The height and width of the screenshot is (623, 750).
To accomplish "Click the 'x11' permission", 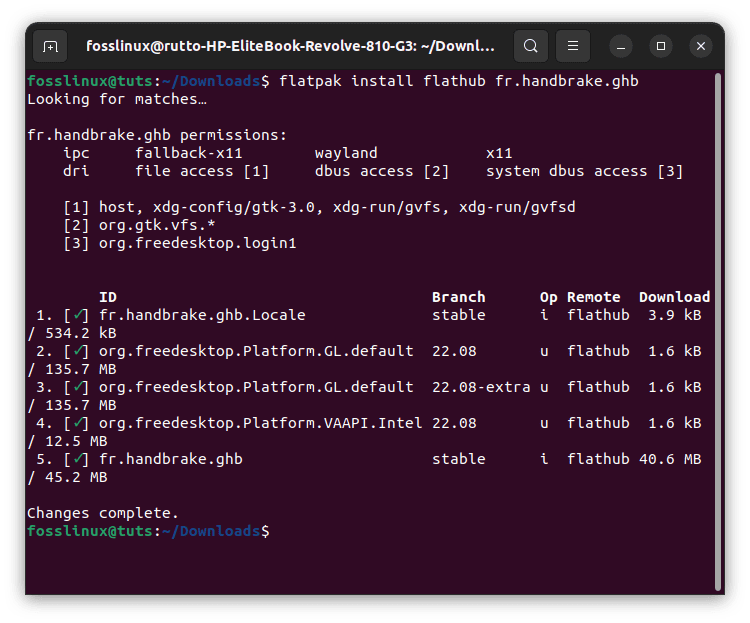I will 499,154.
